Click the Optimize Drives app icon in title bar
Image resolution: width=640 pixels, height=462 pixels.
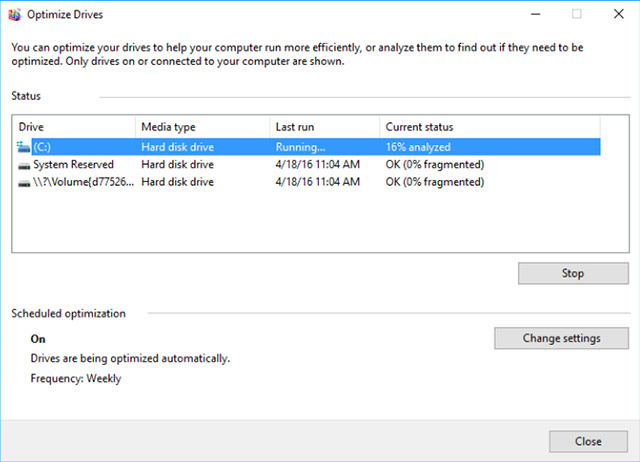pyautogui.click(x=14, y=14)
